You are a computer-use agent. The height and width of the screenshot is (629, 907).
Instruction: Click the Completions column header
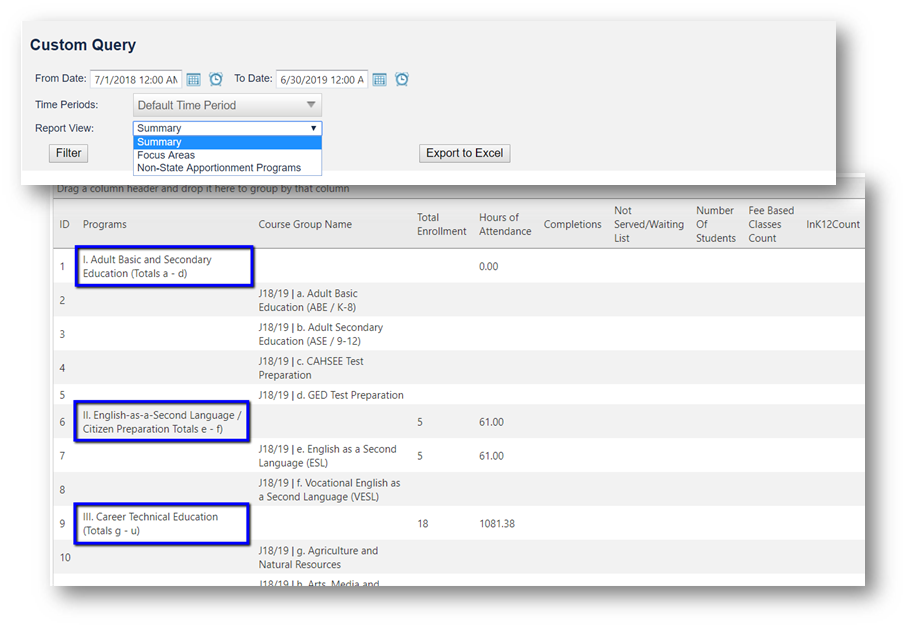click(572, 225)
